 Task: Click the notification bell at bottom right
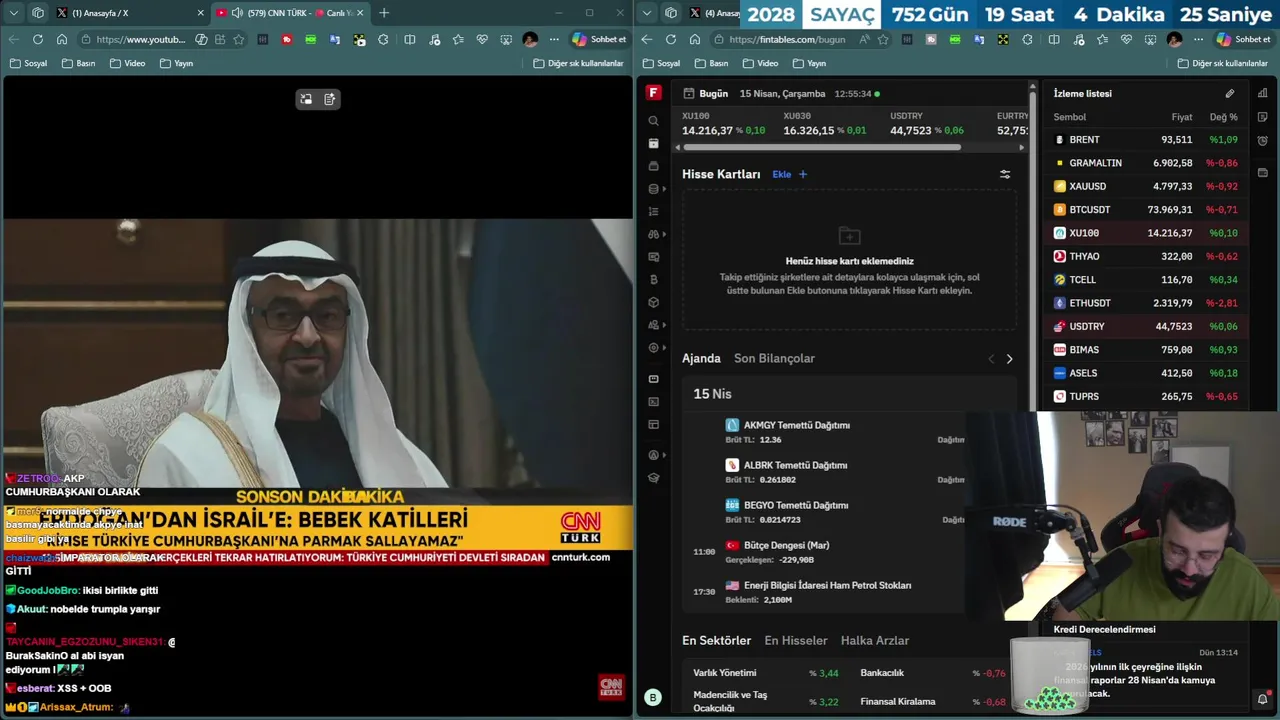point(1263,698)
